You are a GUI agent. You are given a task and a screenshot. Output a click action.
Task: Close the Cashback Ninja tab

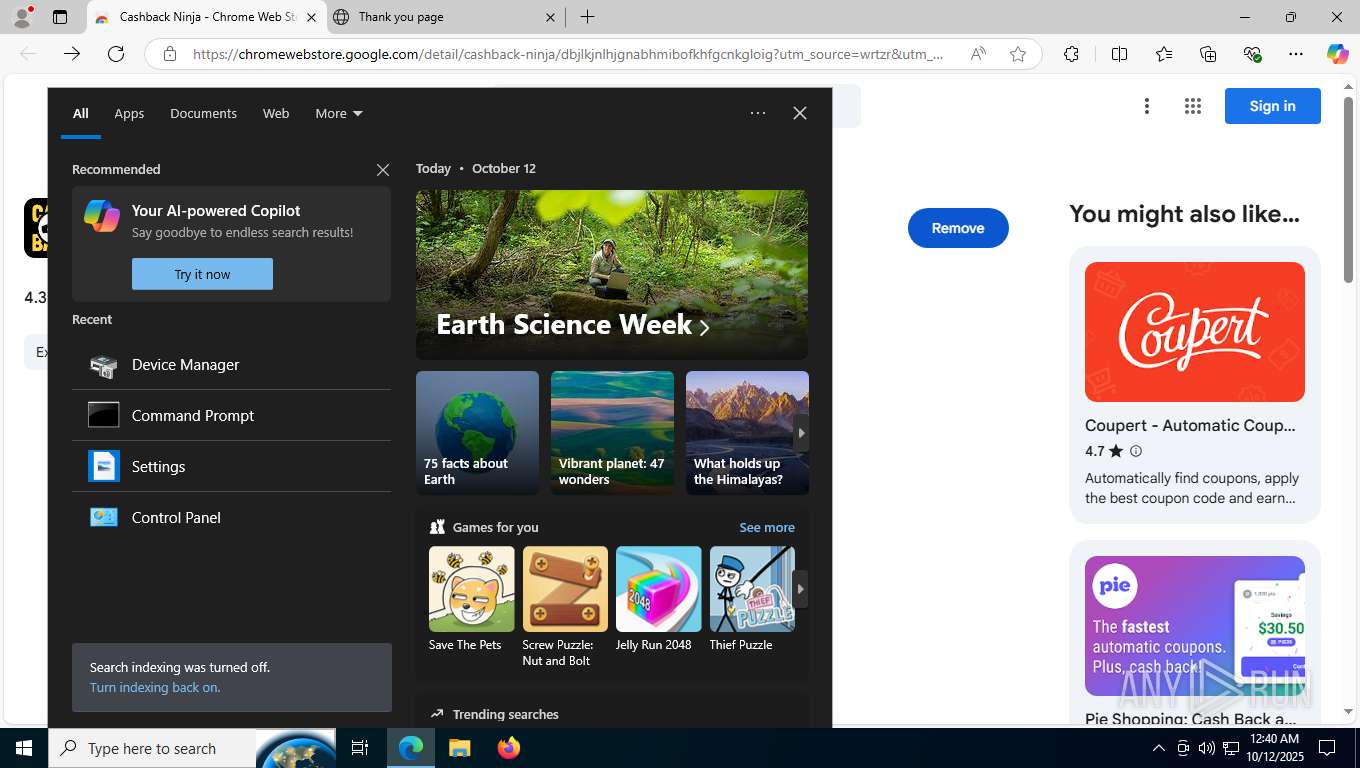[311, 17]
